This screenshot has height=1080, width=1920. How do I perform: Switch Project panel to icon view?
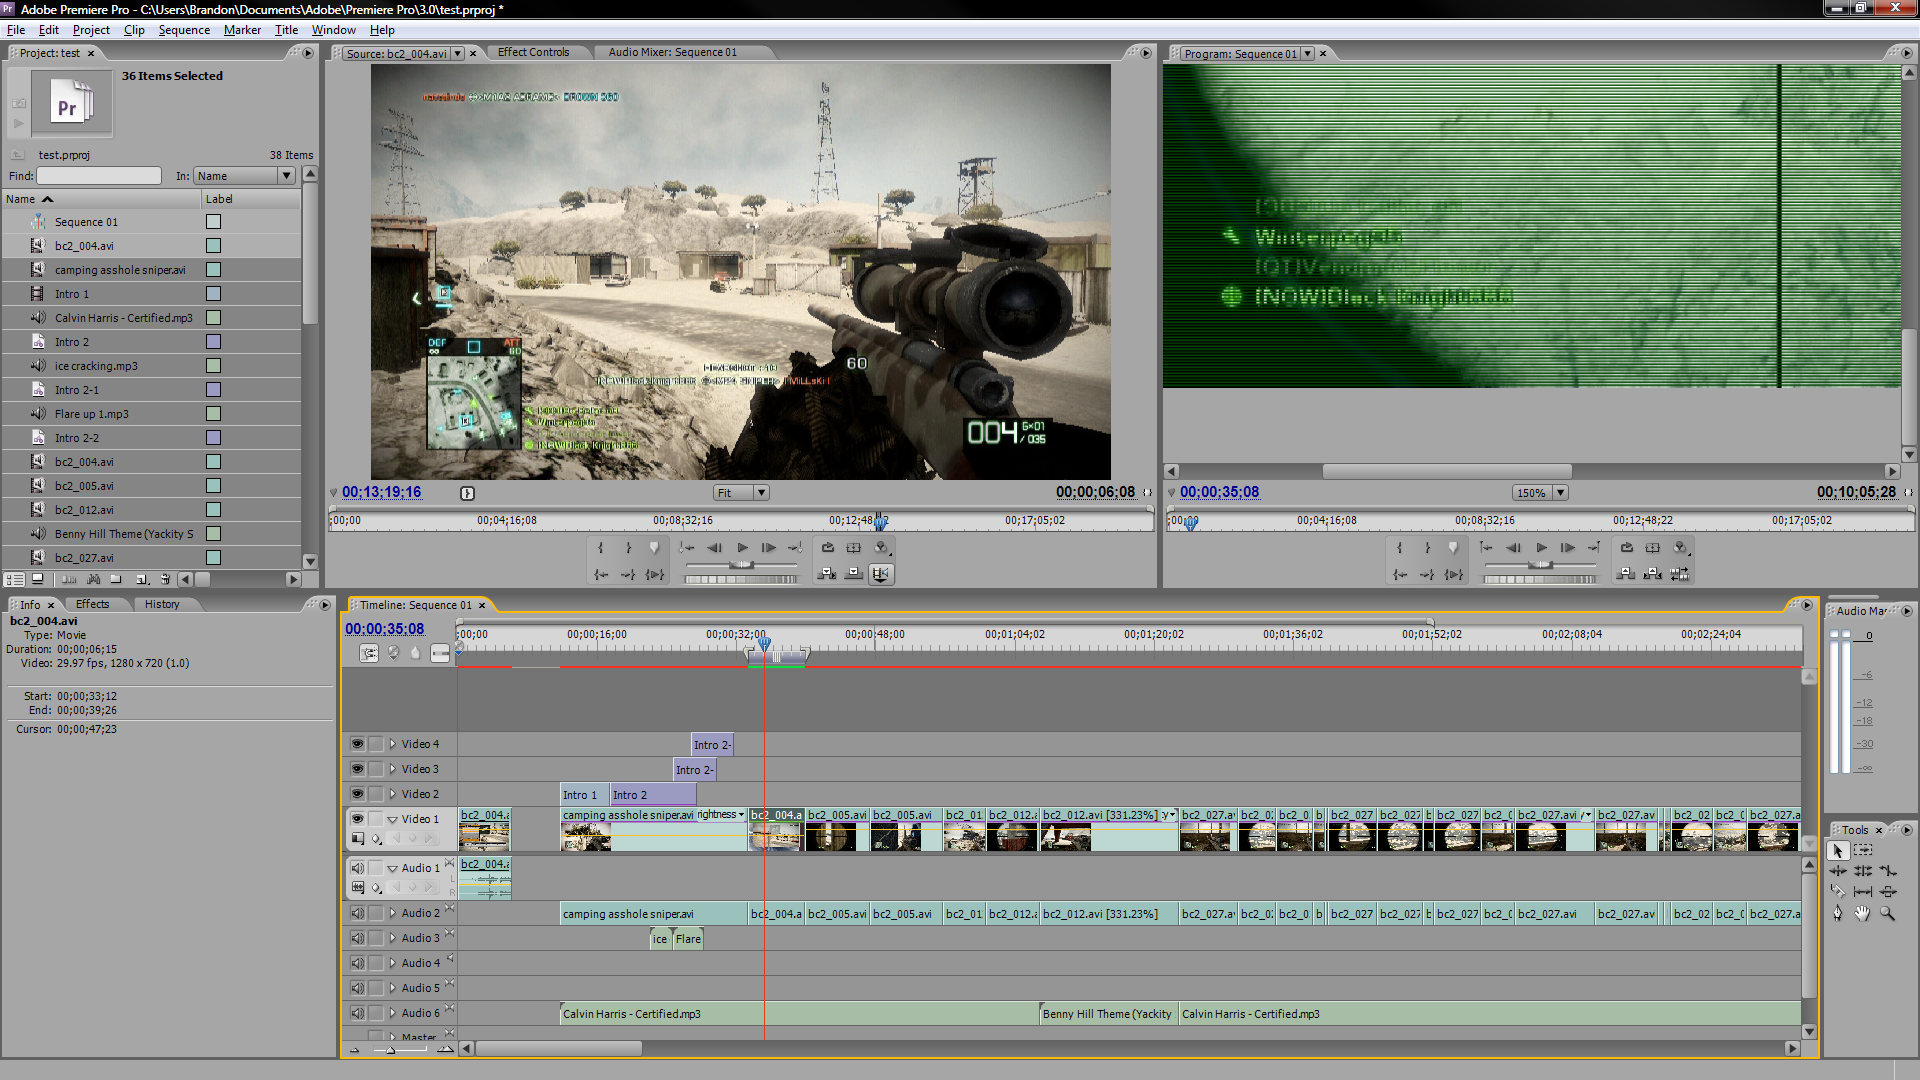click(38, 579)
